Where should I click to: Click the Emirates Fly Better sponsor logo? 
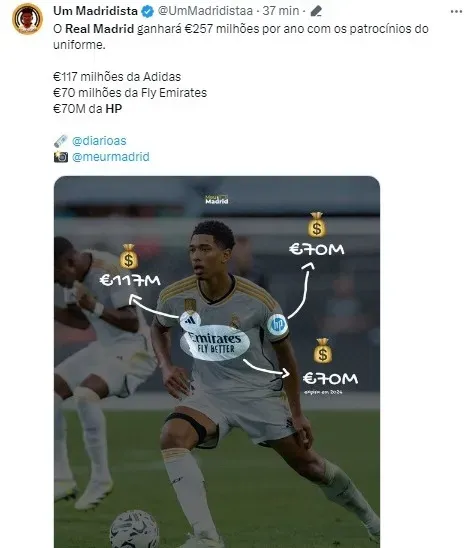pyautogui.click(x=215, y=343)
